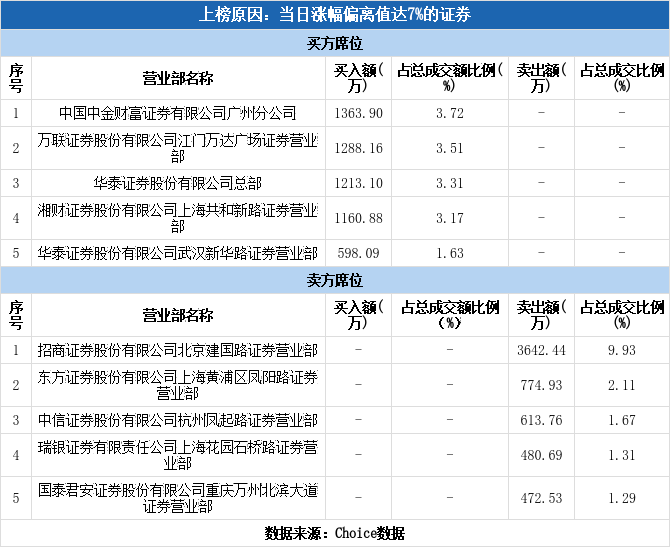Select sell percentage 2.11

point(622,385)
